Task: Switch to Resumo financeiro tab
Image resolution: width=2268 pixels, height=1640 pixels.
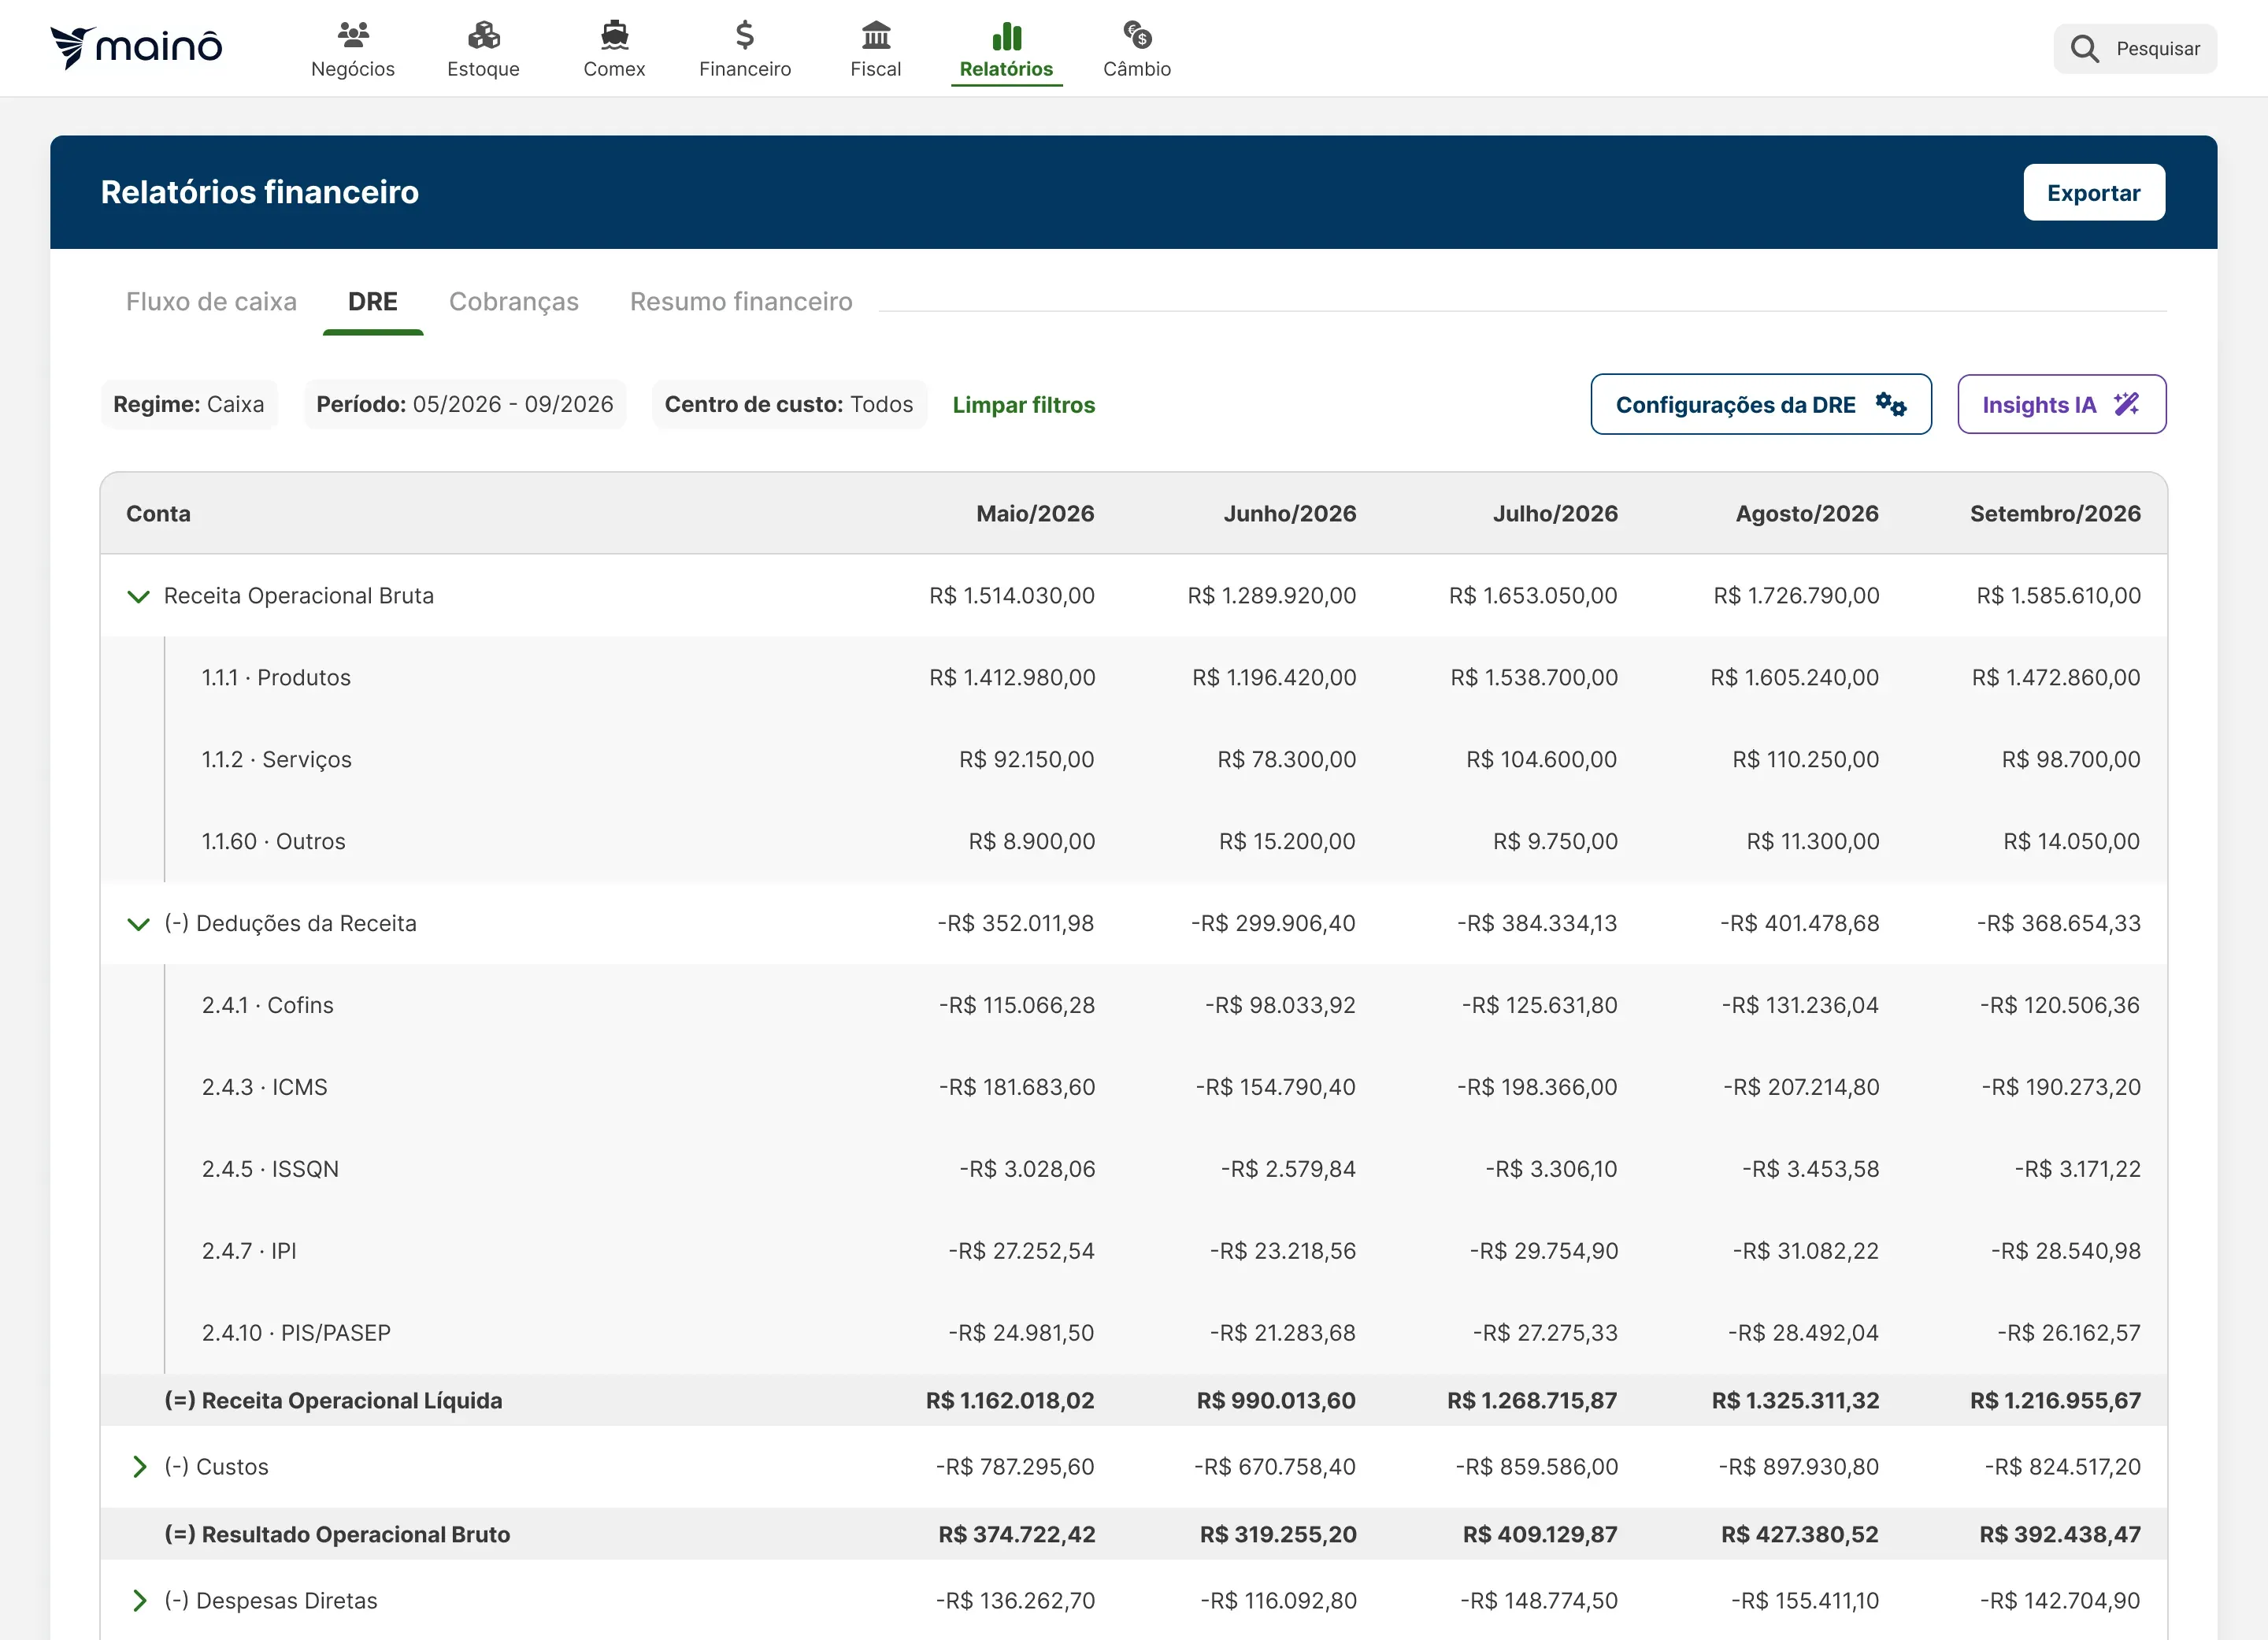Action: point(741,302)
